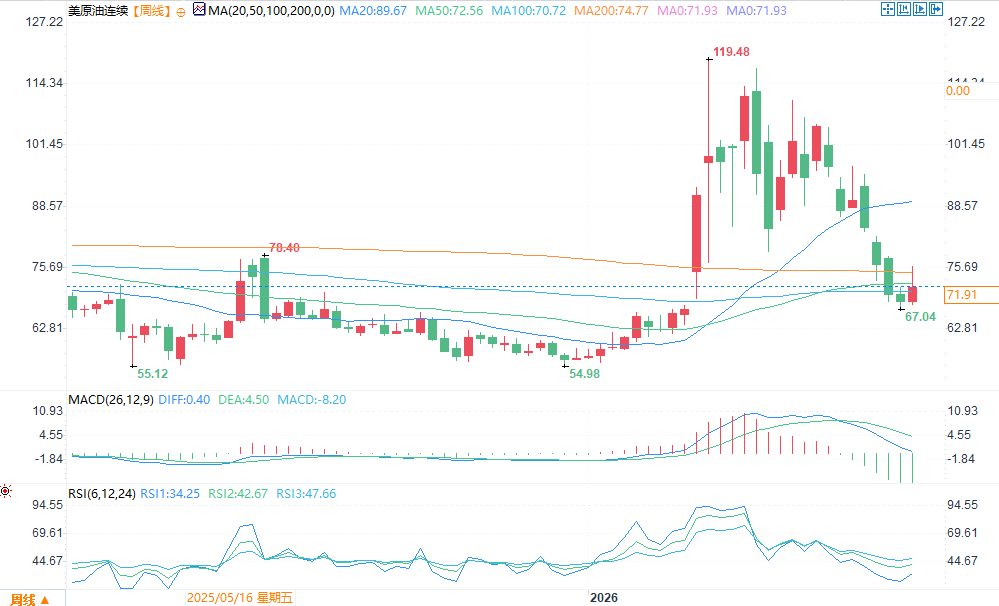Viewport: 999px width, 606px height.
Task: Click the 54.98 low price marker
Action: pos(584,374)
